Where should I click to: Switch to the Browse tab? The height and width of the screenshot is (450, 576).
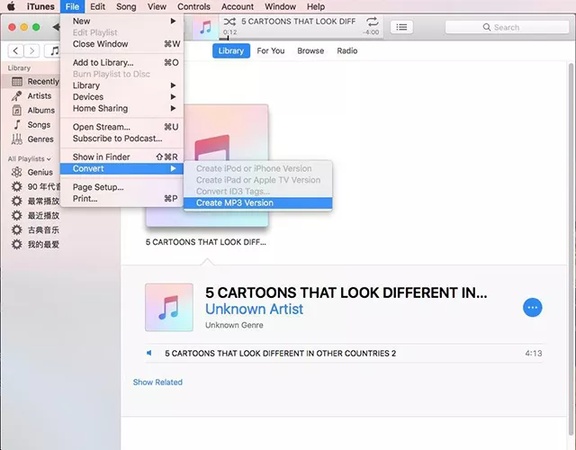(x=310, y=51)
